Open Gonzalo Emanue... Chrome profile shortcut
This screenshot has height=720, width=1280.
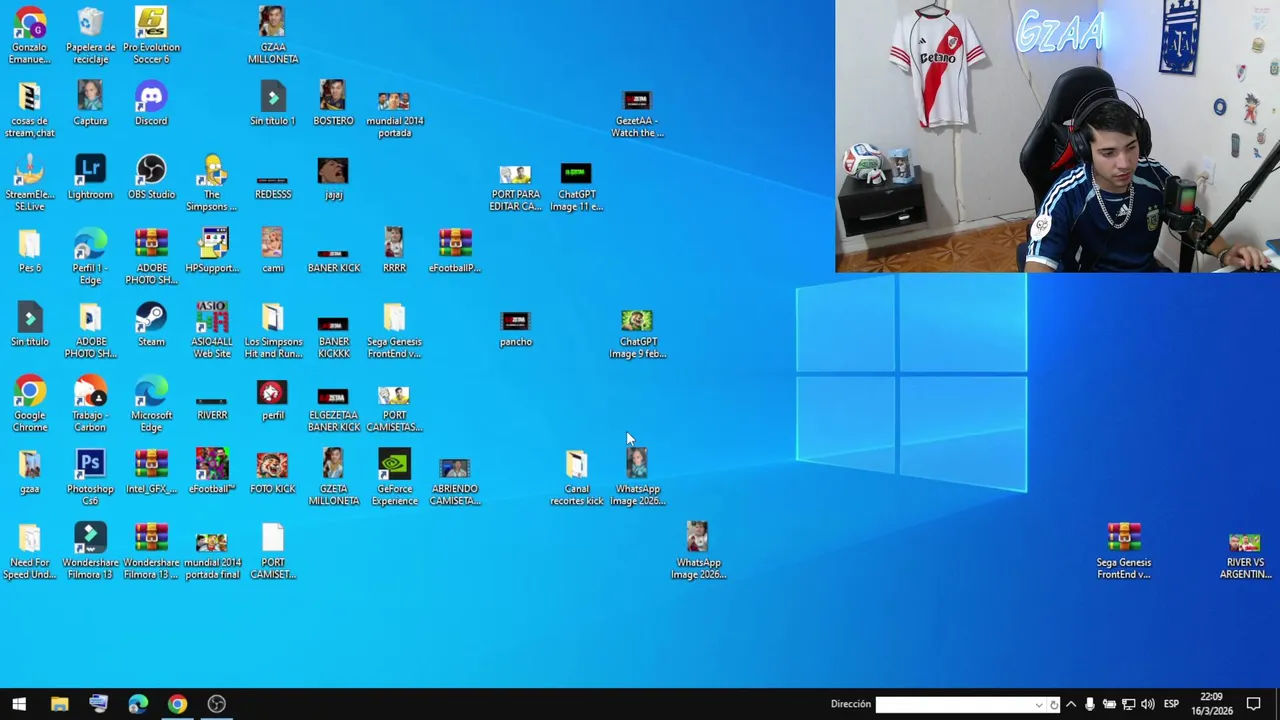point(30,36)
